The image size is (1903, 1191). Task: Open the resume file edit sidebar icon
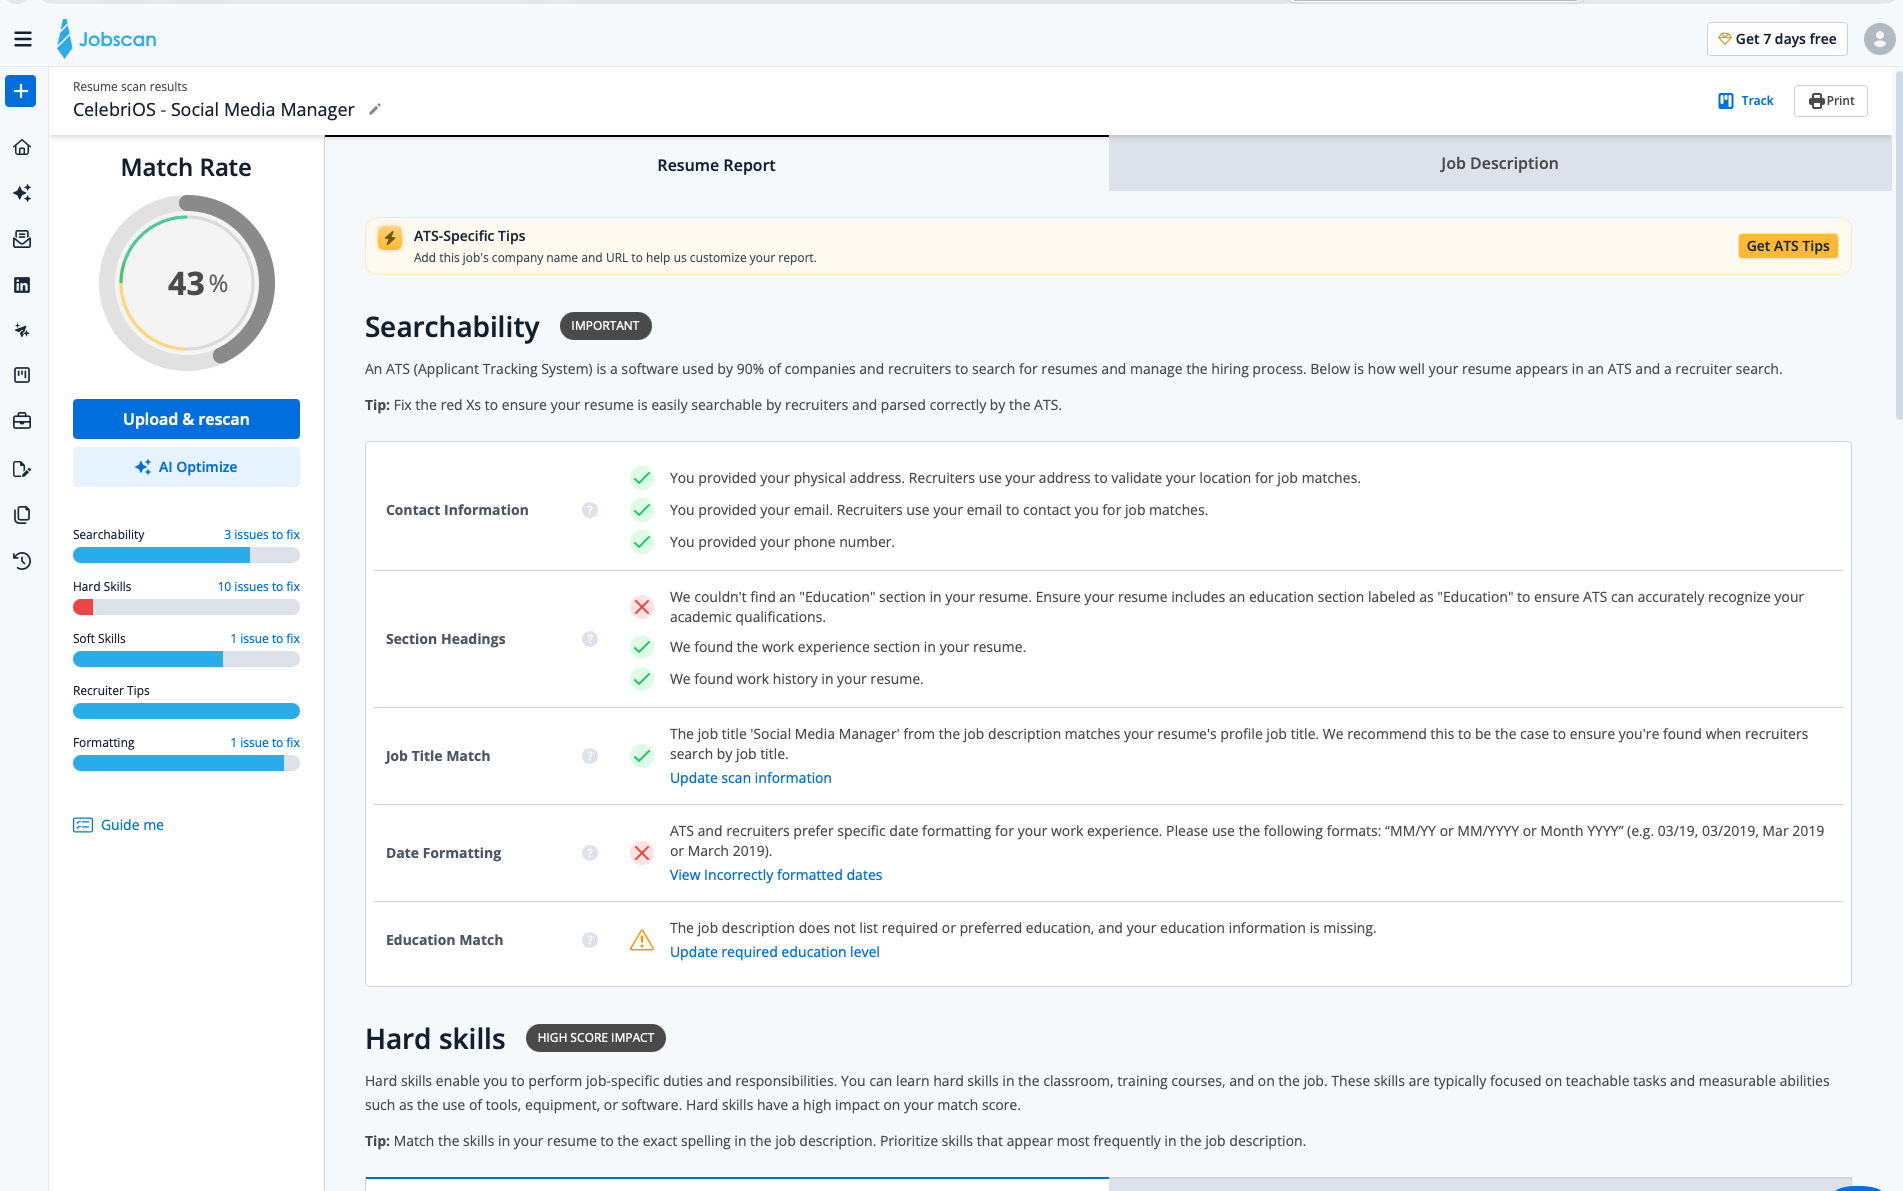22,469
